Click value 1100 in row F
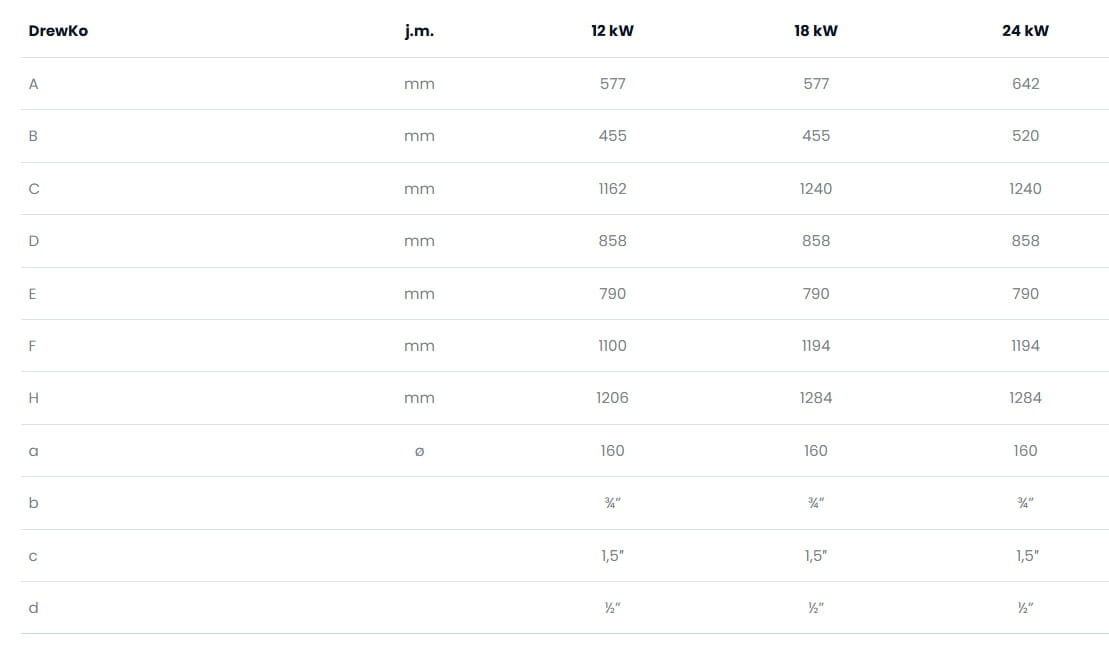This screenshot has width=1109, height=647. pos(612,346)
